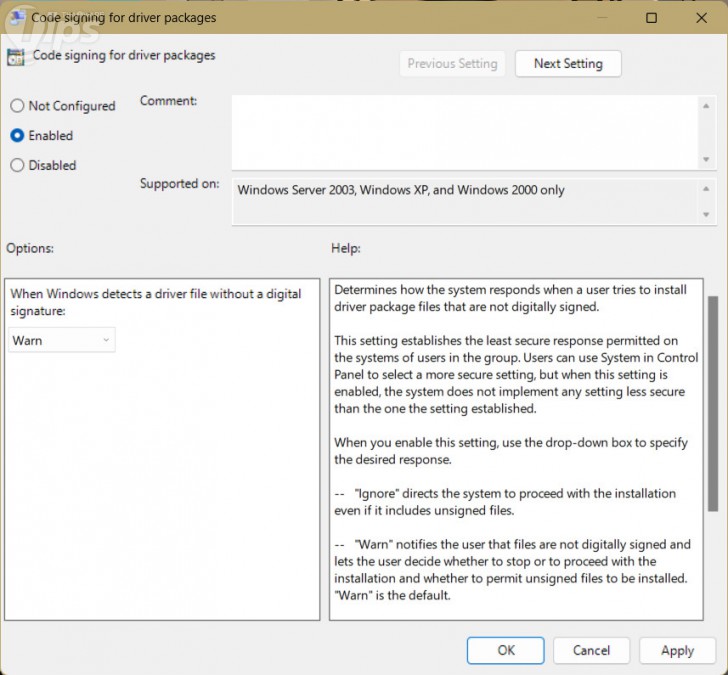Confirm with the OK button
The width and height of the screenshot is (728, 675).
tap(506, 650)
